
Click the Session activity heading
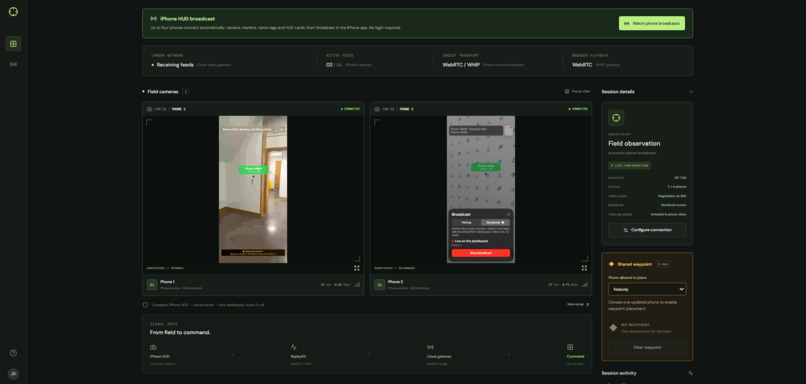coord(619,373)
